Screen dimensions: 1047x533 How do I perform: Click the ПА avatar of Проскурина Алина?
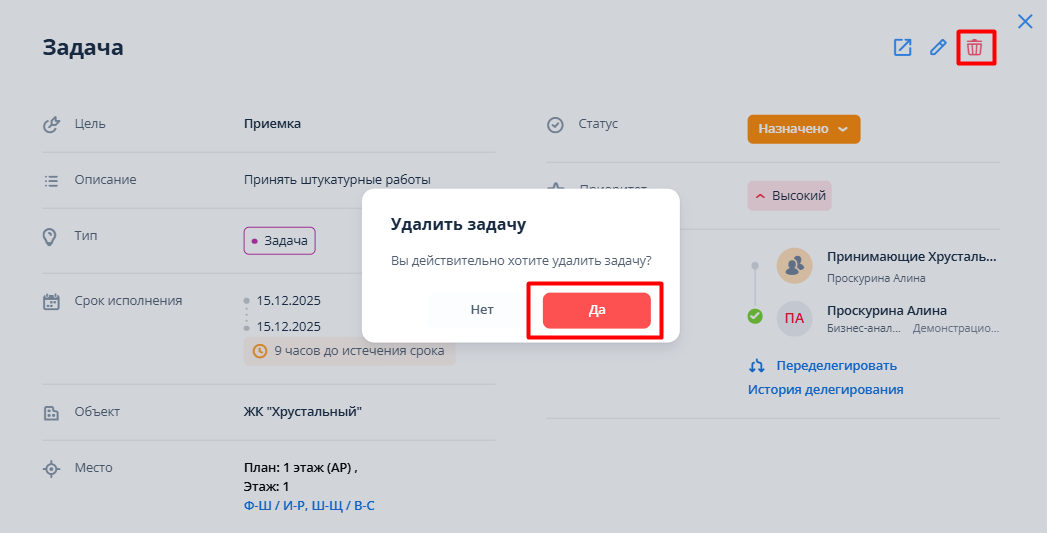[794, 318]
